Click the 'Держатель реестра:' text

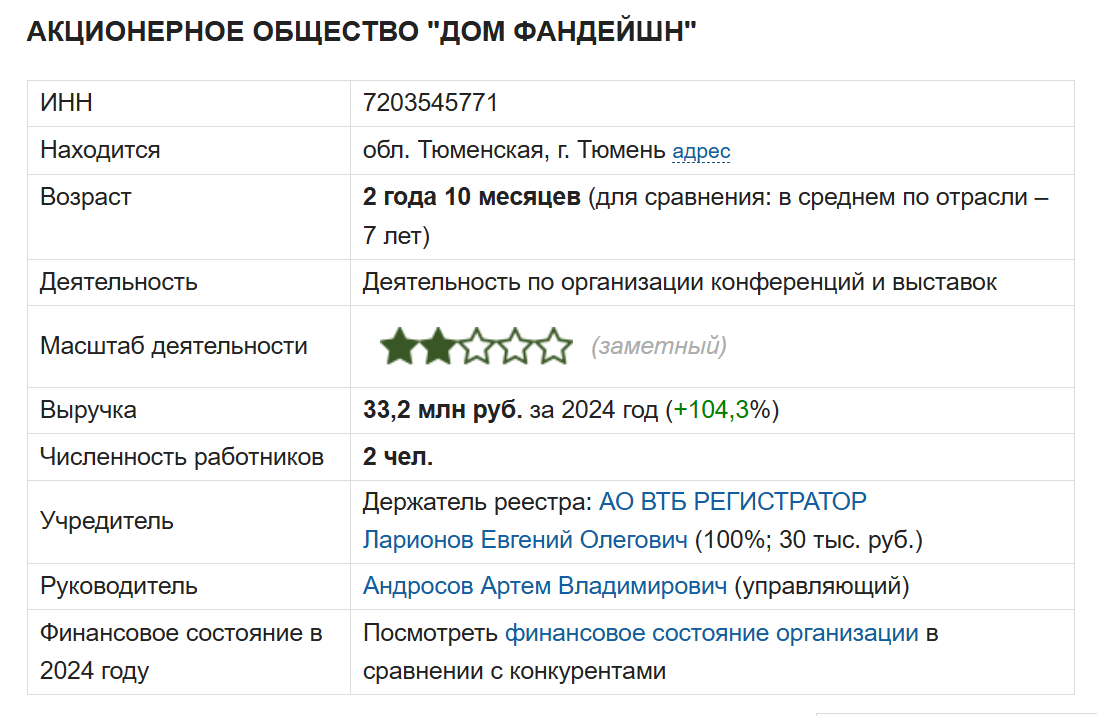pos(477,500)
